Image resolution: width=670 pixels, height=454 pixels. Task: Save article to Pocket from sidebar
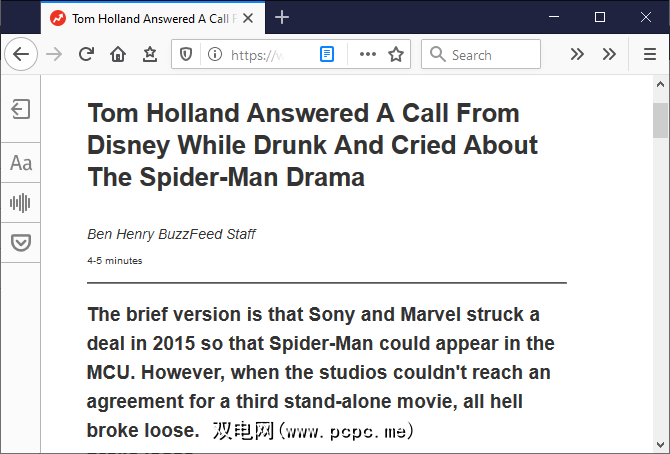pos(20,243)
